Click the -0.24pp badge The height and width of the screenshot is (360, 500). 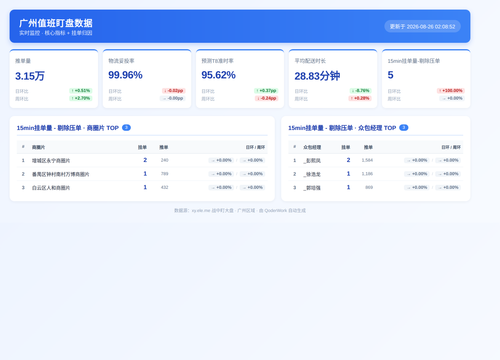pos(267,98)
